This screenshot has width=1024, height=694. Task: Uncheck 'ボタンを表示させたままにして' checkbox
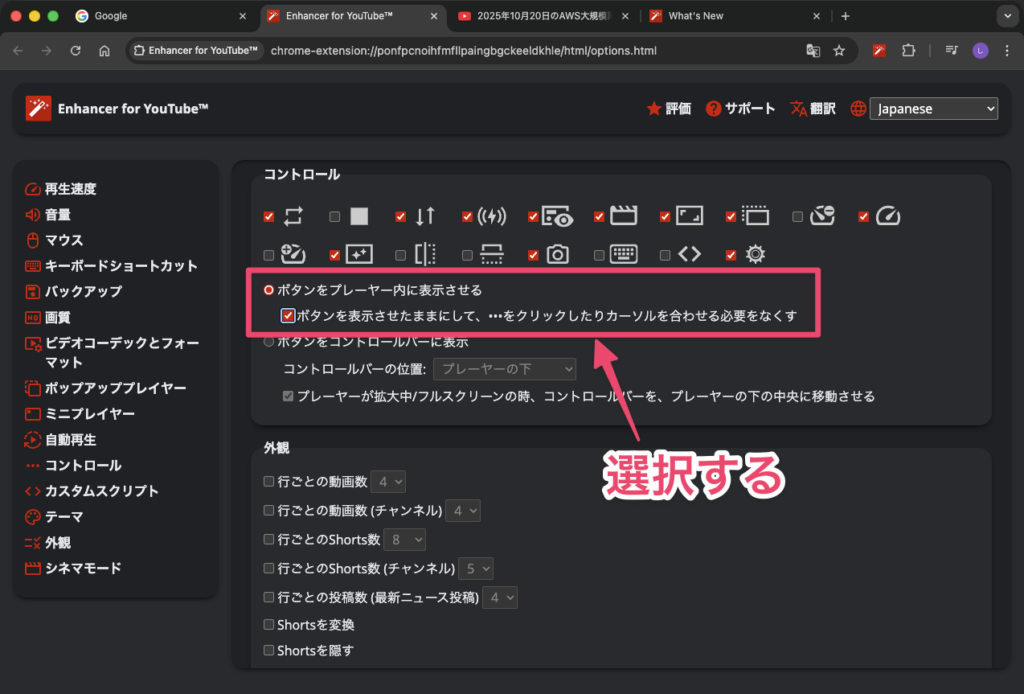pos(288,316)
